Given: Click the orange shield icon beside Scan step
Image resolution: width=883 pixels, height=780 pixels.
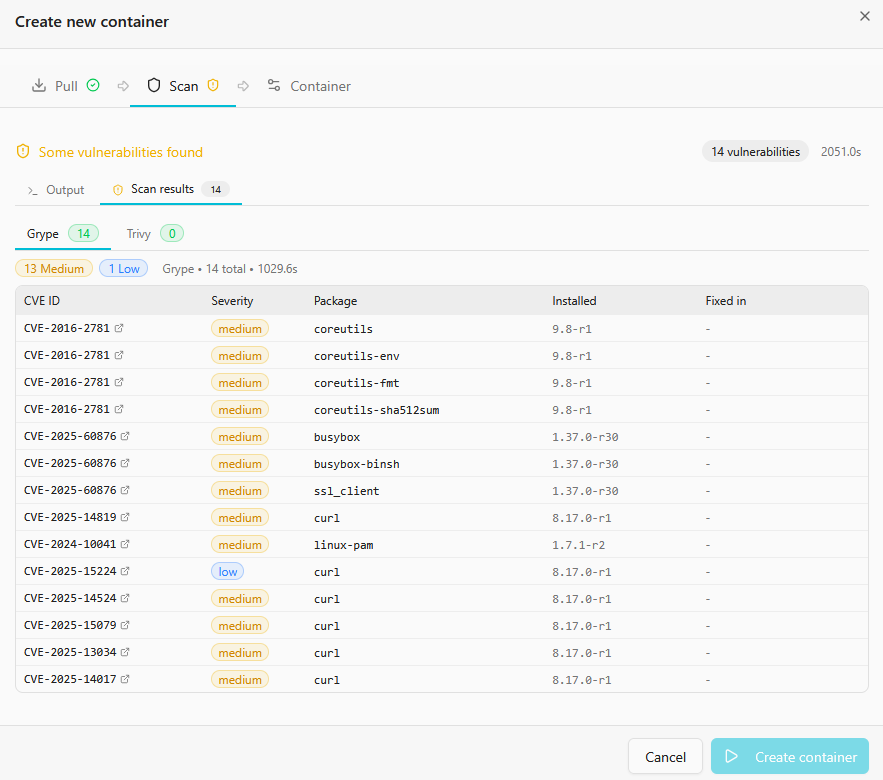Looking at the screenshot, I should pos(212,86).
